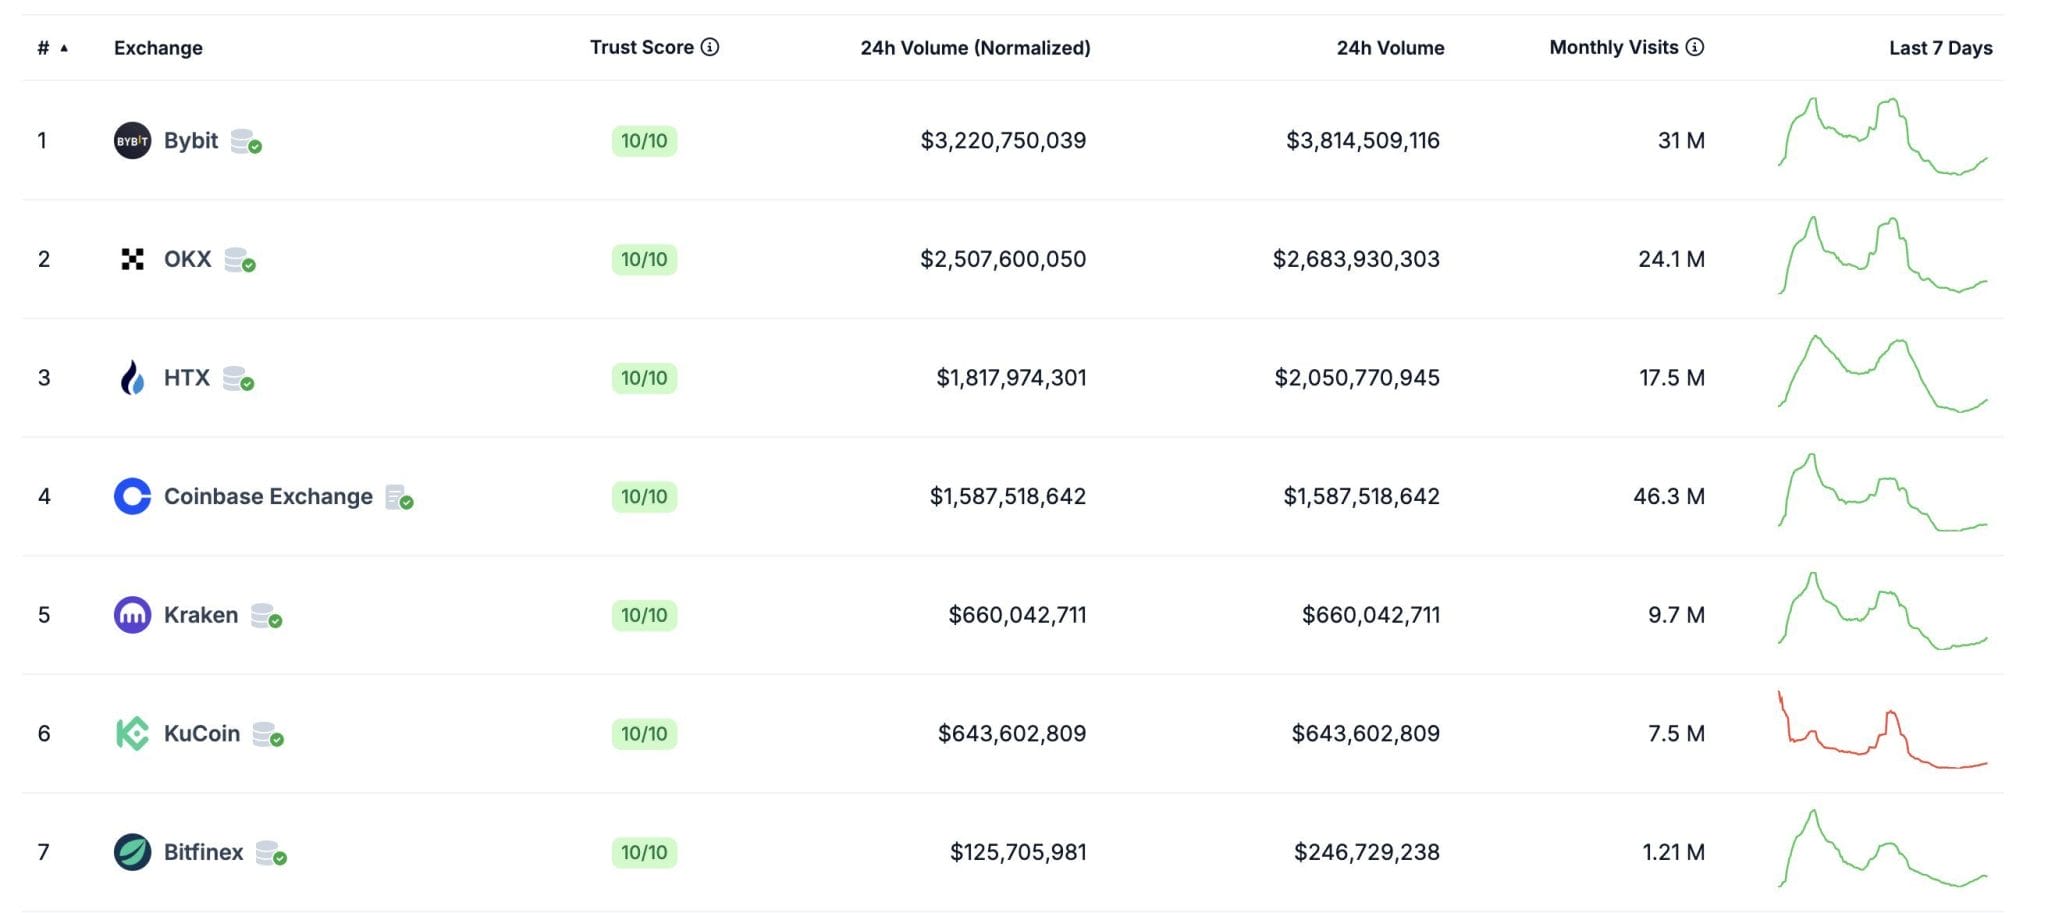2048x913 pixels.
Task: Sort table by 24h Volume header
Action: pos(1390,48)
